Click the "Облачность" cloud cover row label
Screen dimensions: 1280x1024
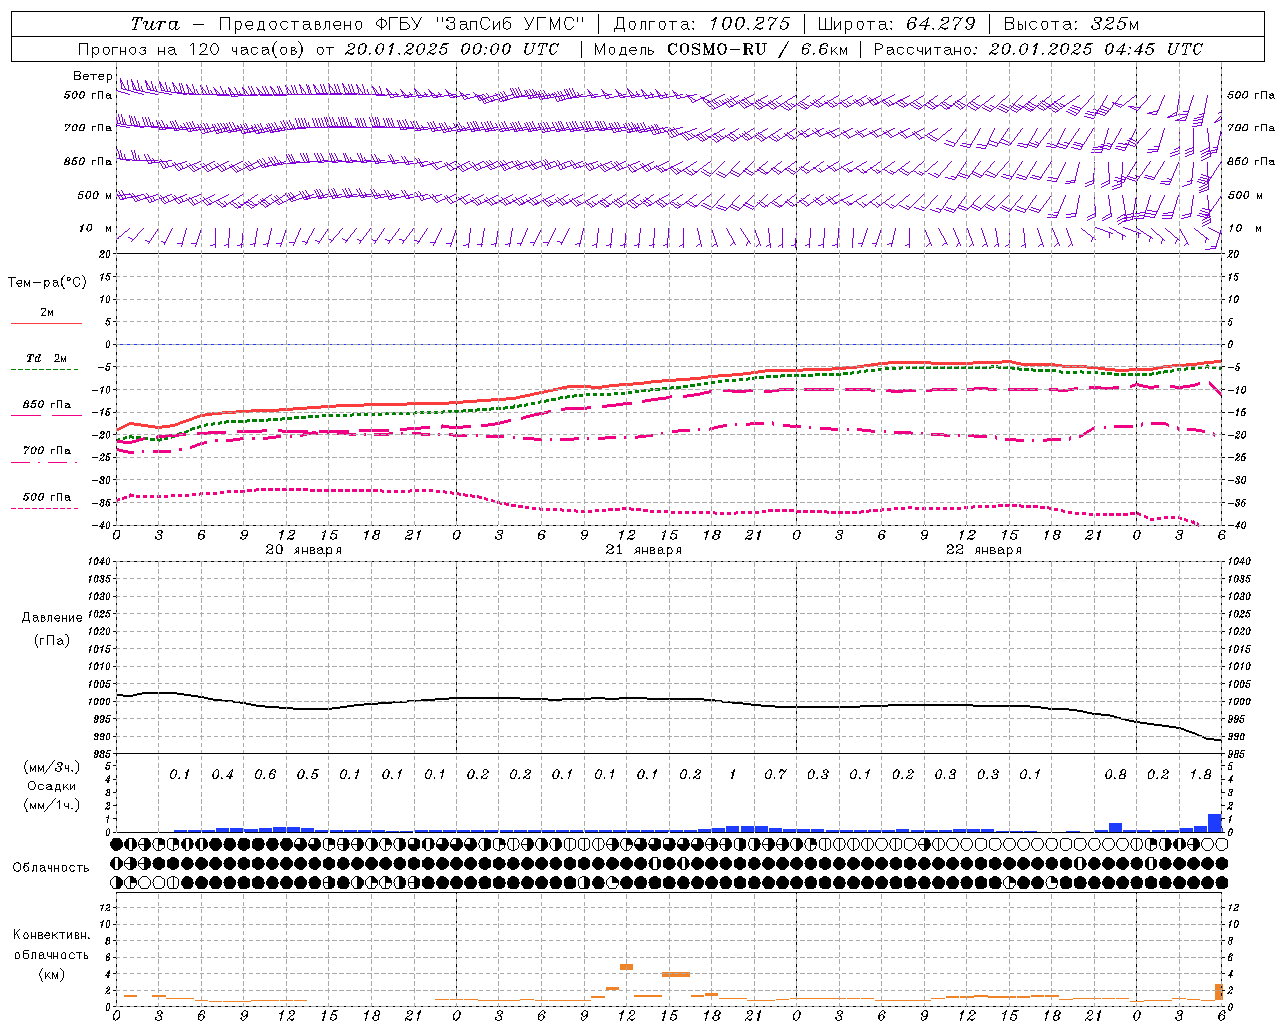[x=51, y=867]
